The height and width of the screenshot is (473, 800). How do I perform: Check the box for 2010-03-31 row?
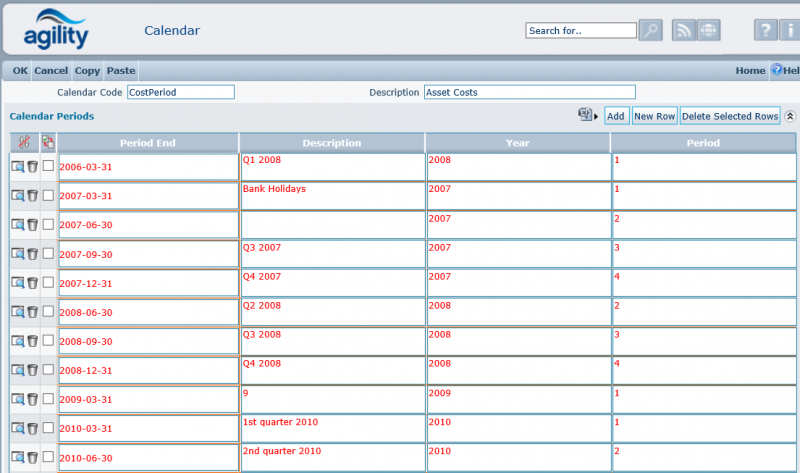coord(48,428)
